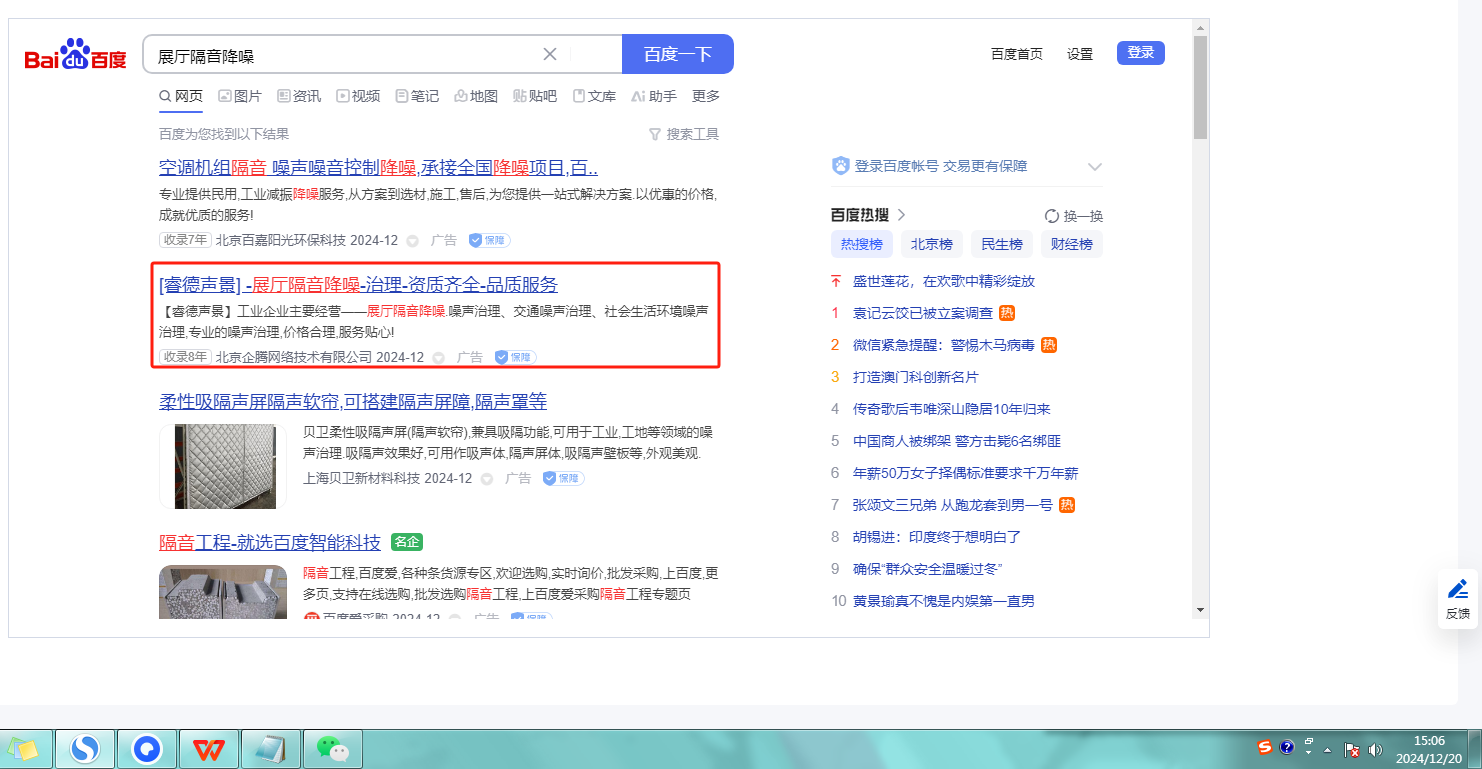Open WeChat from the taskbar
Image resolution: width=1482 pixels, height=769 pixels.
click(x=332, y=748)
